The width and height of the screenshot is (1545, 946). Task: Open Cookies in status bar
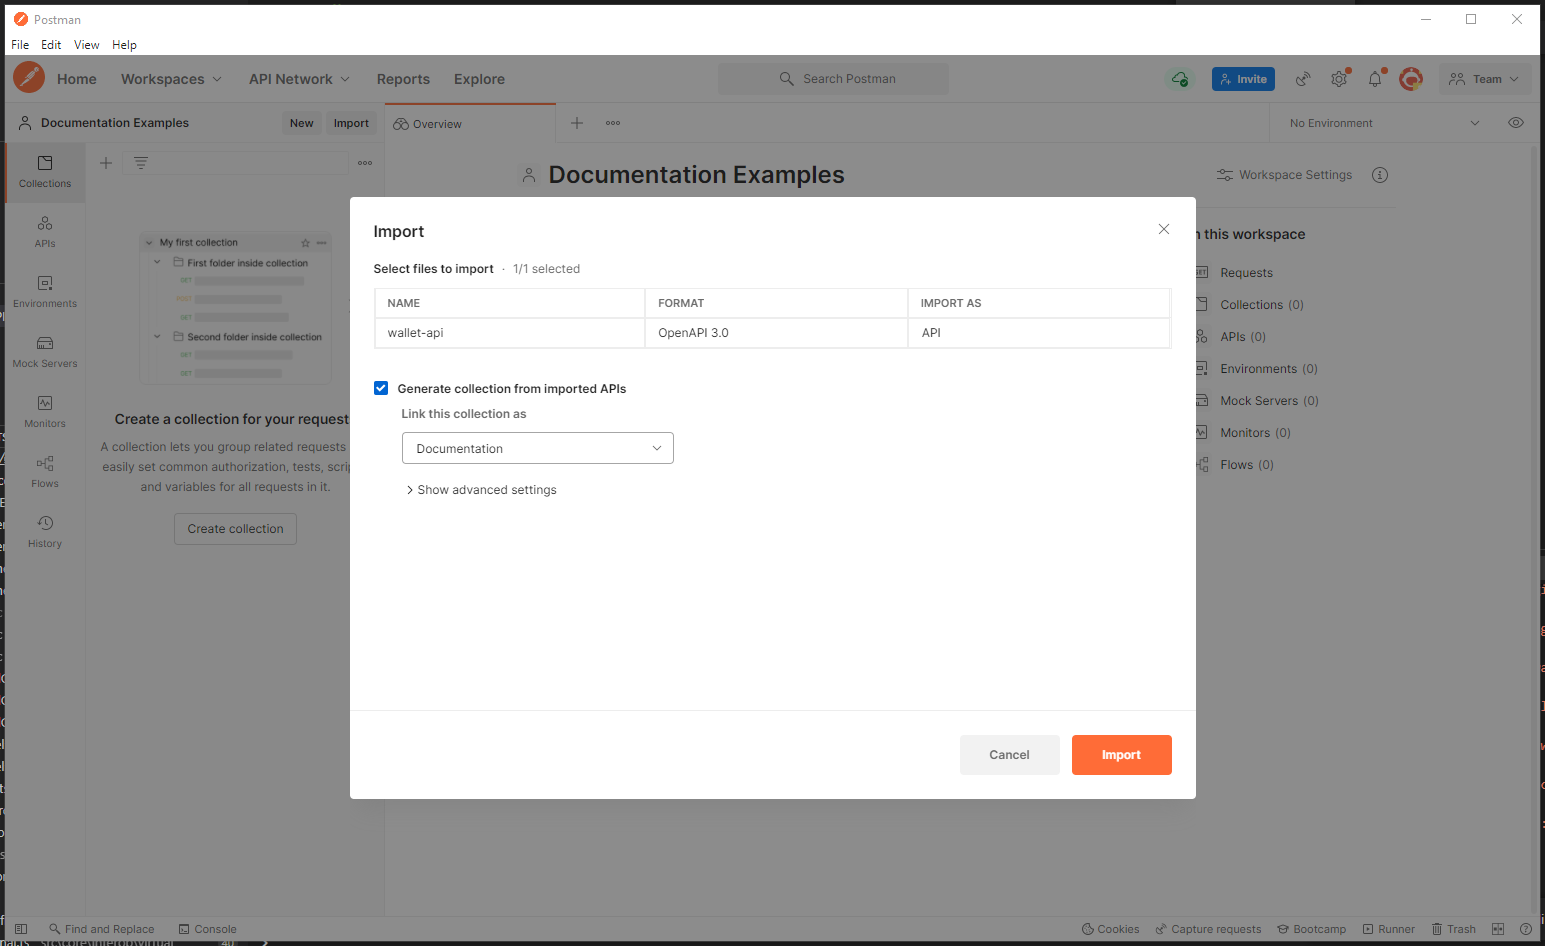[x=1110, y=929]
